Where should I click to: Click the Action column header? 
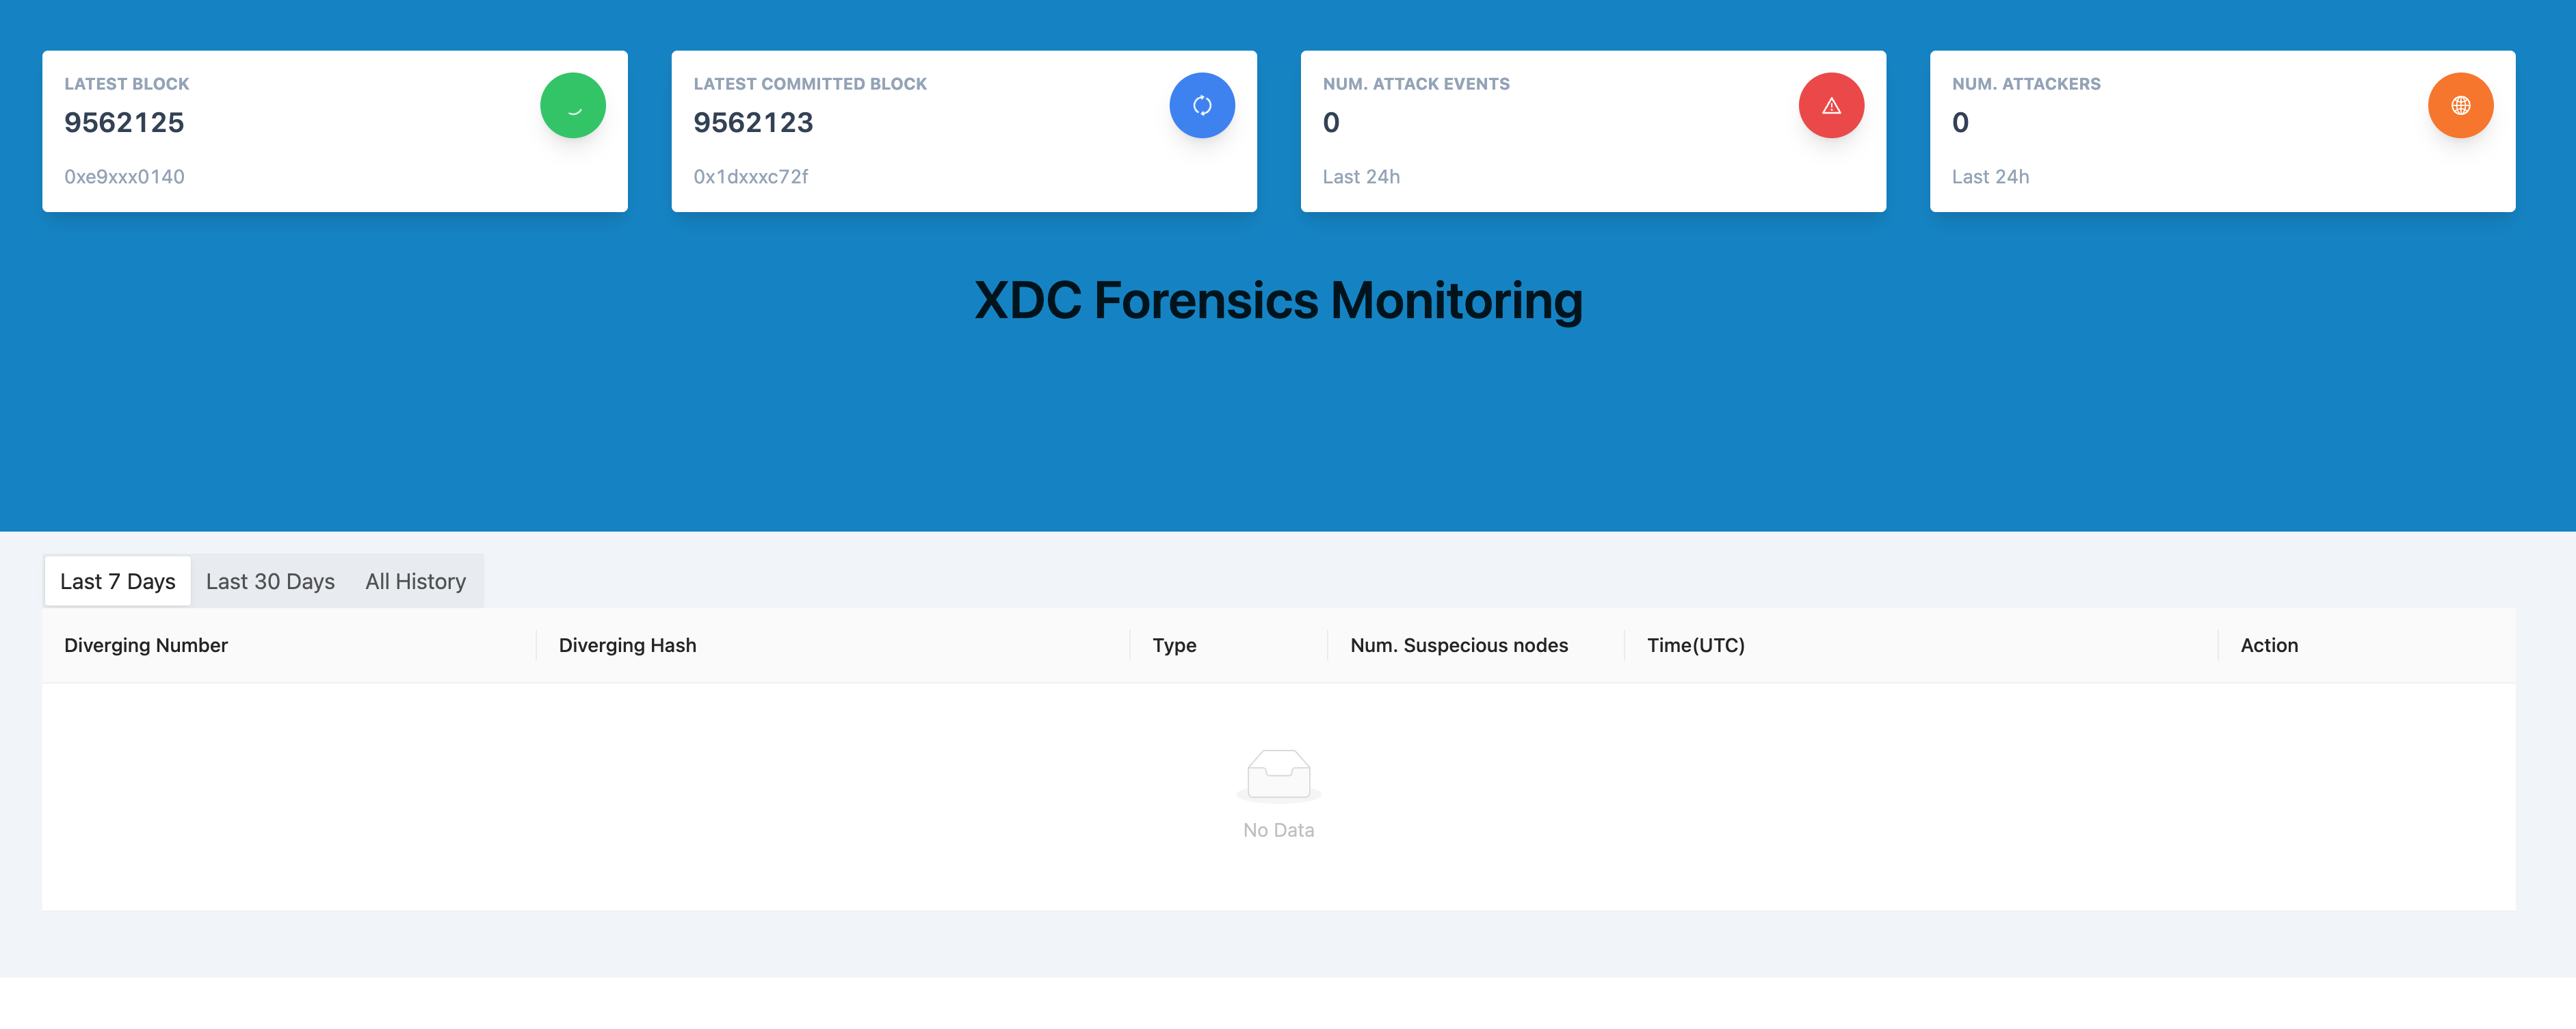coord(2268,645)
